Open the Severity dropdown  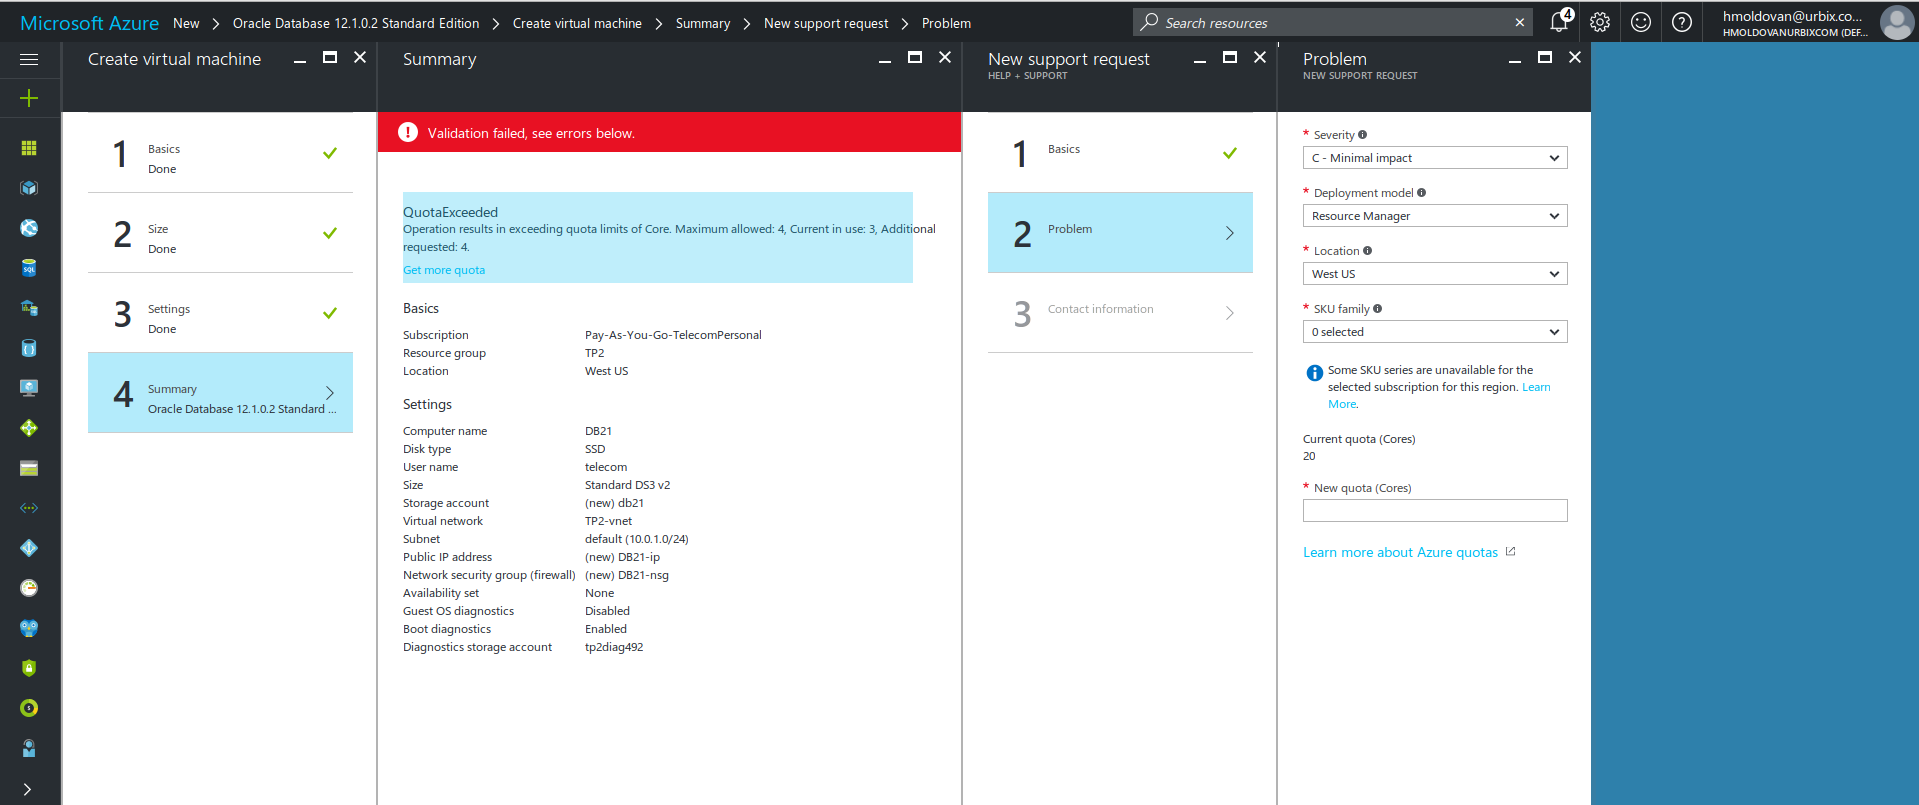(x=1435, y=158)
